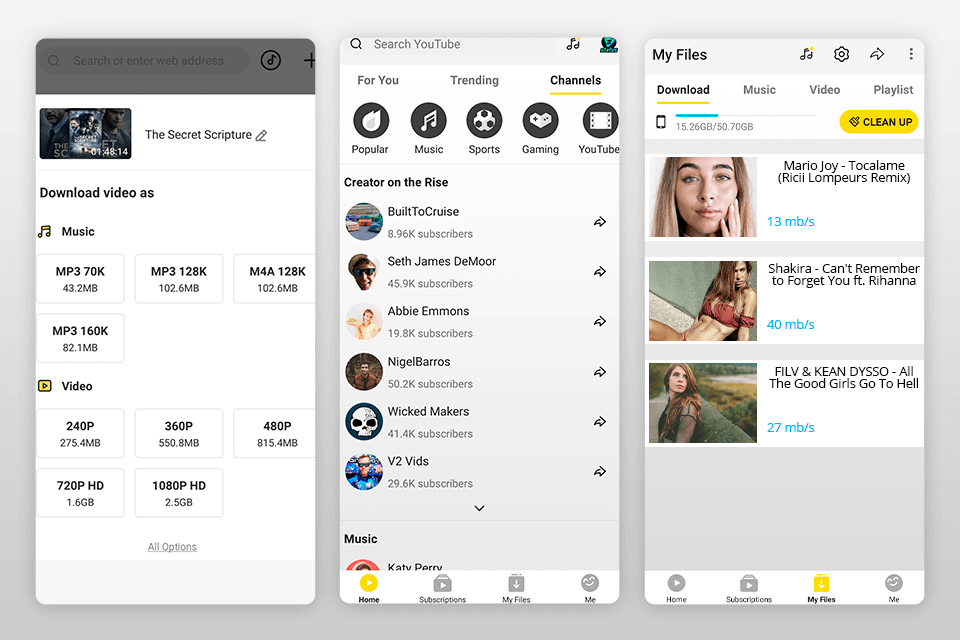
Task: Expand more Creator on the Rise channels
Action: pyautogui.click(x=478, y=508)
